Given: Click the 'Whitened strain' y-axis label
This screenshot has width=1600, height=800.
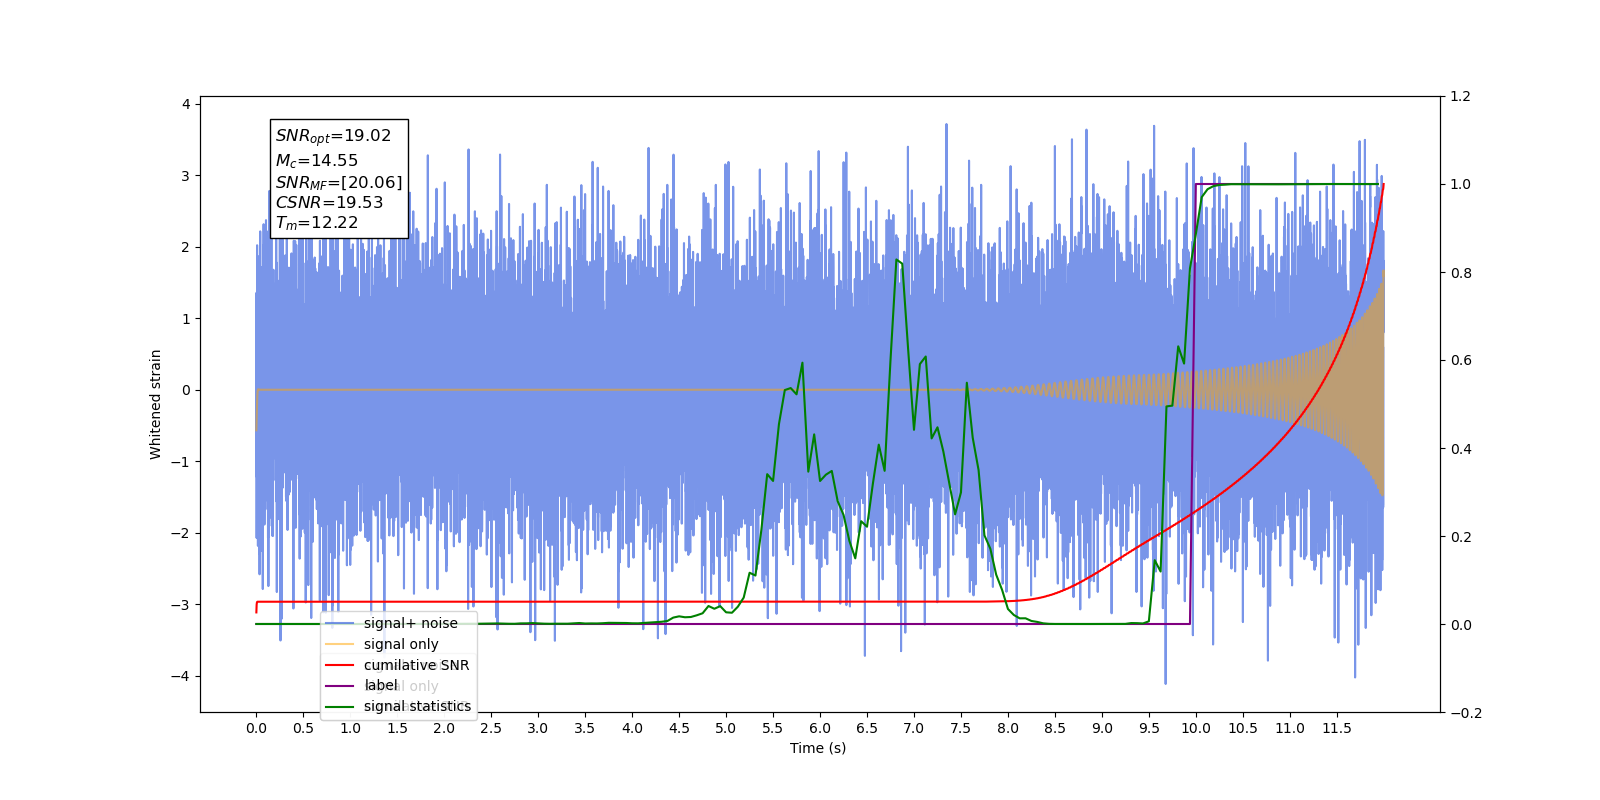Looking at the screenshot, I should (x=155, y=404).
